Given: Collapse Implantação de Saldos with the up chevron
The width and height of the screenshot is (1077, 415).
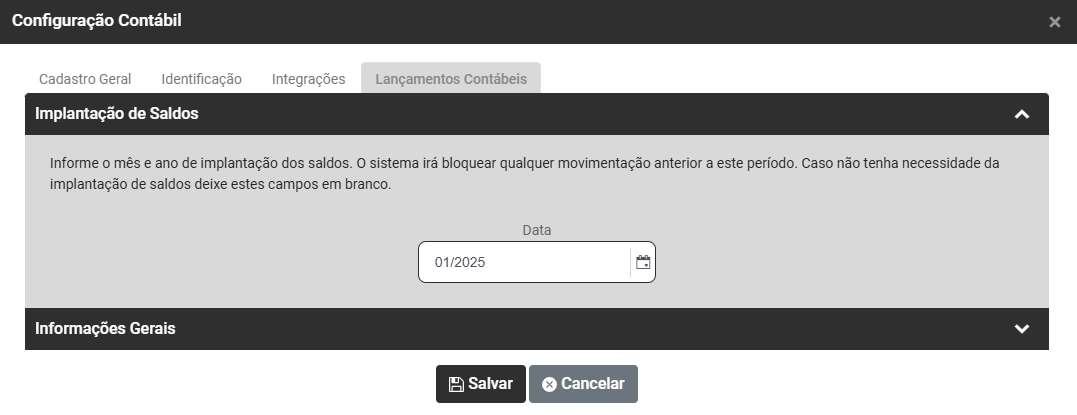Looking at the screenshot, I should [1021, 114].
